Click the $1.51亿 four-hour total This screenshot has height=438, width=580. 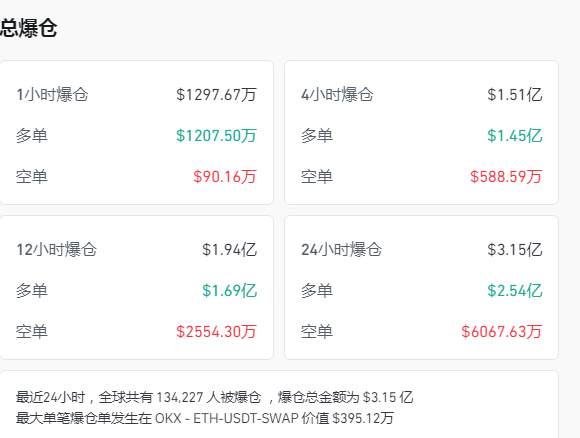click(515, 95)
